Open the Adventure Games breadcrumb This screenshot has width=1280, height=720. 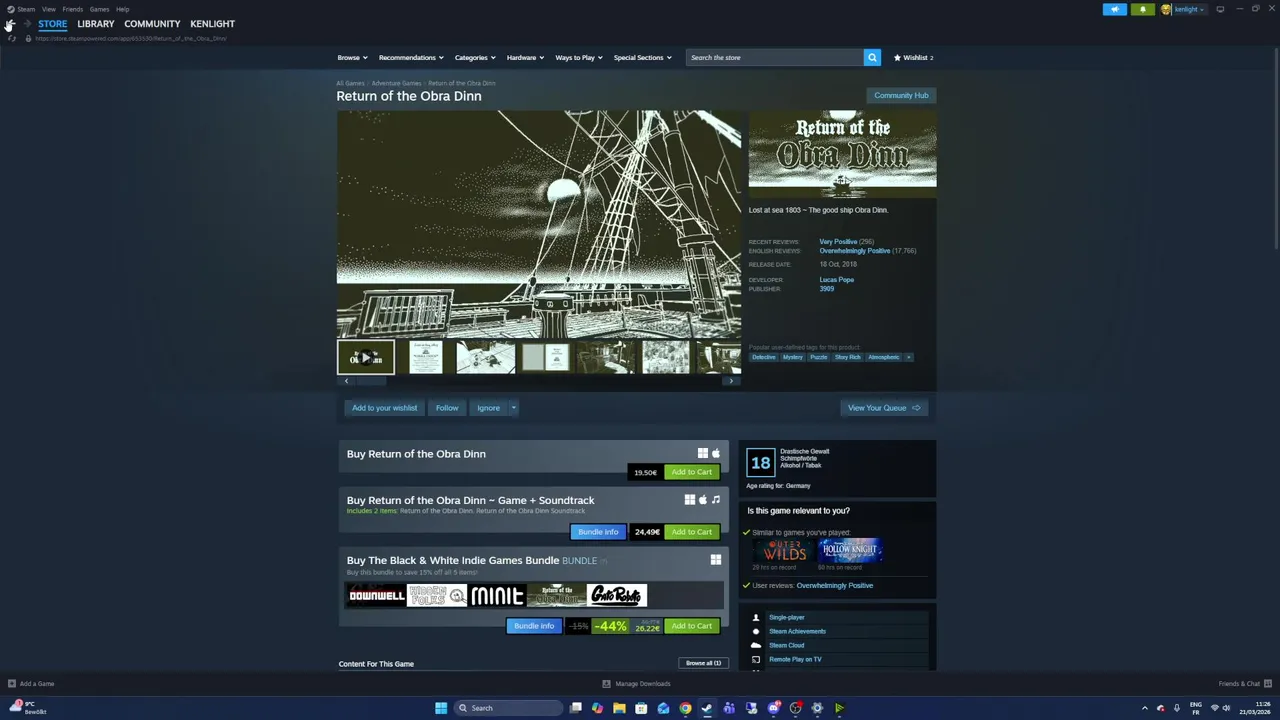coord(396,83)
